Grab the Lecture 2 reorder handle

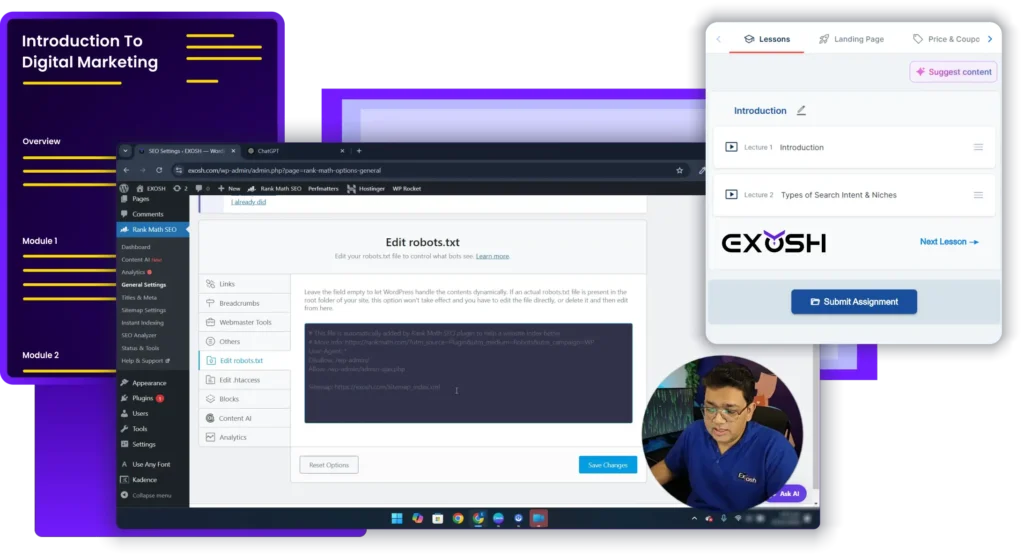click(x=978, y=195)
